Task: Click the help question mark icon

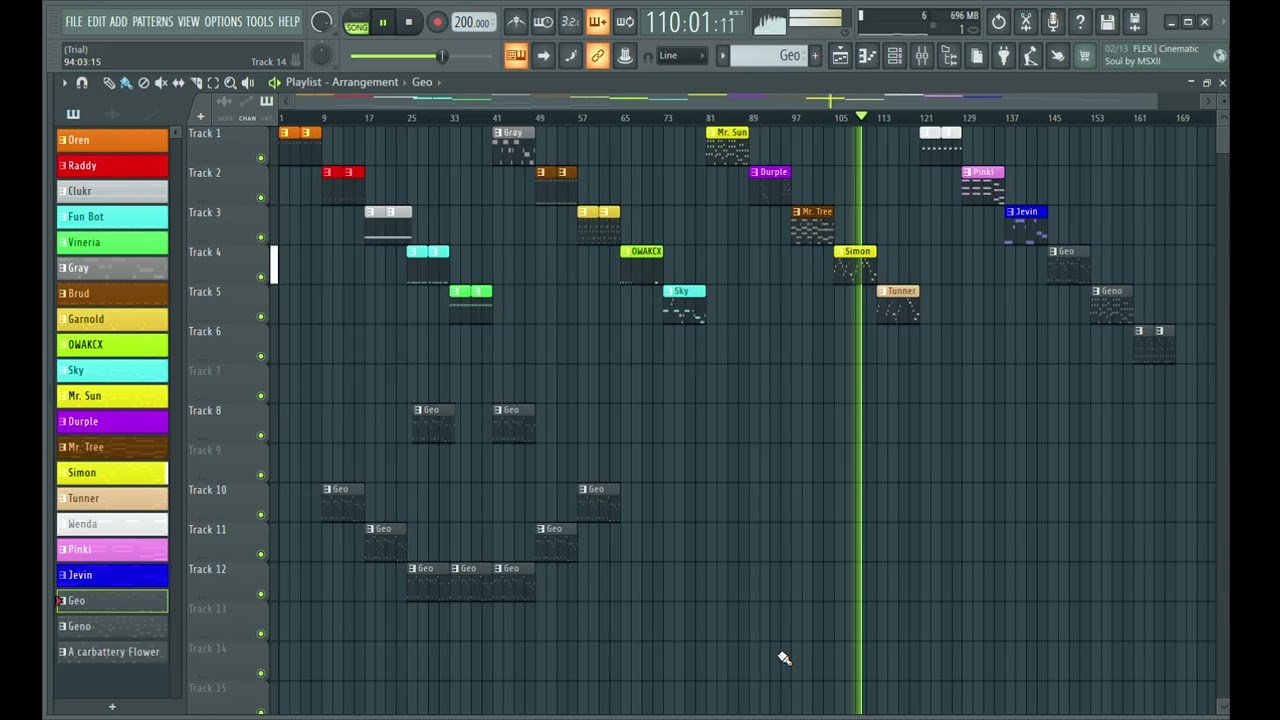Action: [1080, 22]
